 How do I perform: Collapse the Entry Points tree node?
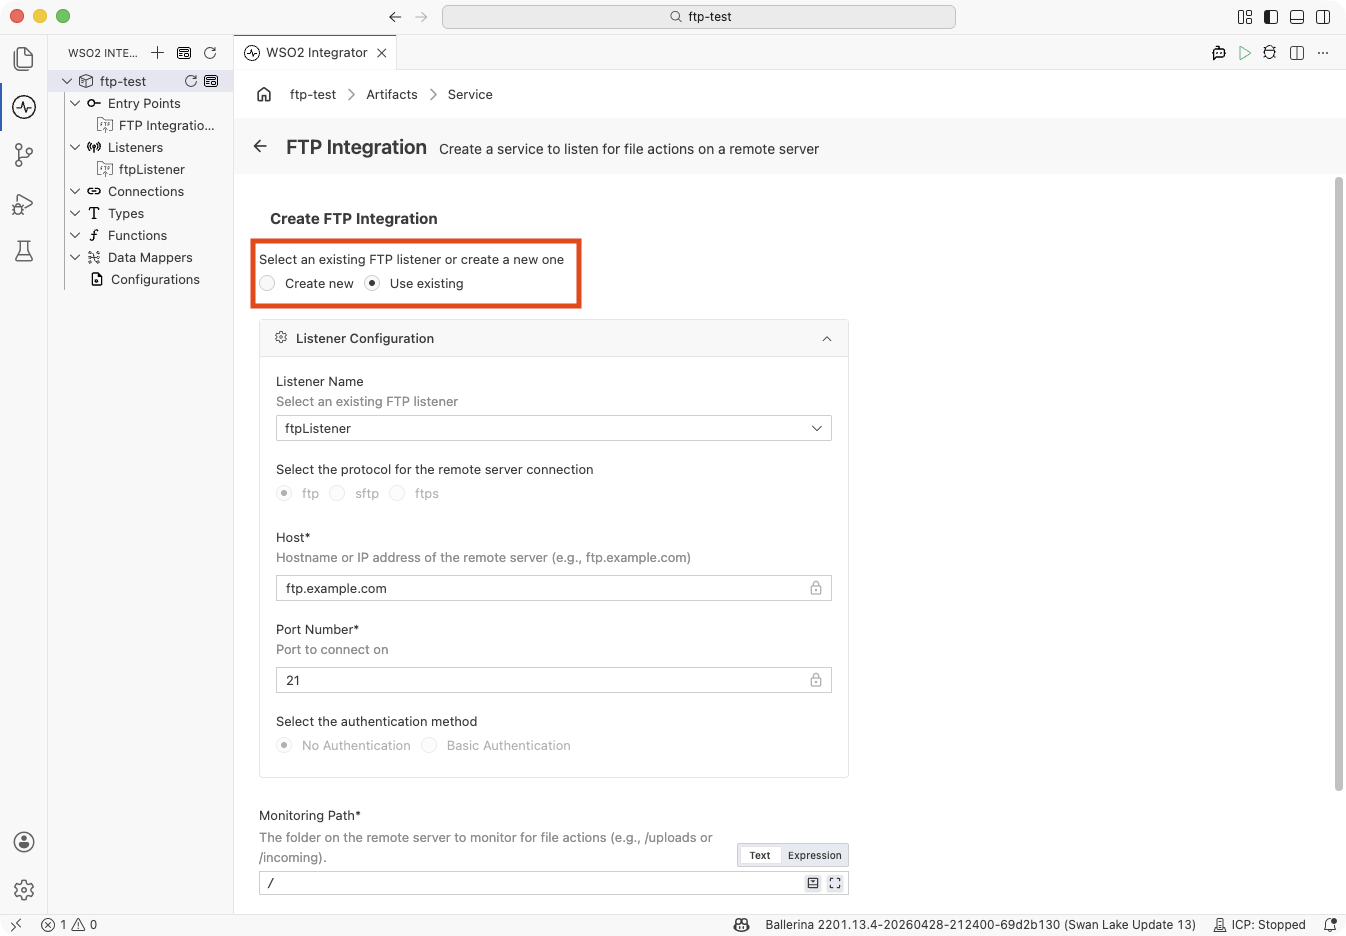(x=75, y=103)
